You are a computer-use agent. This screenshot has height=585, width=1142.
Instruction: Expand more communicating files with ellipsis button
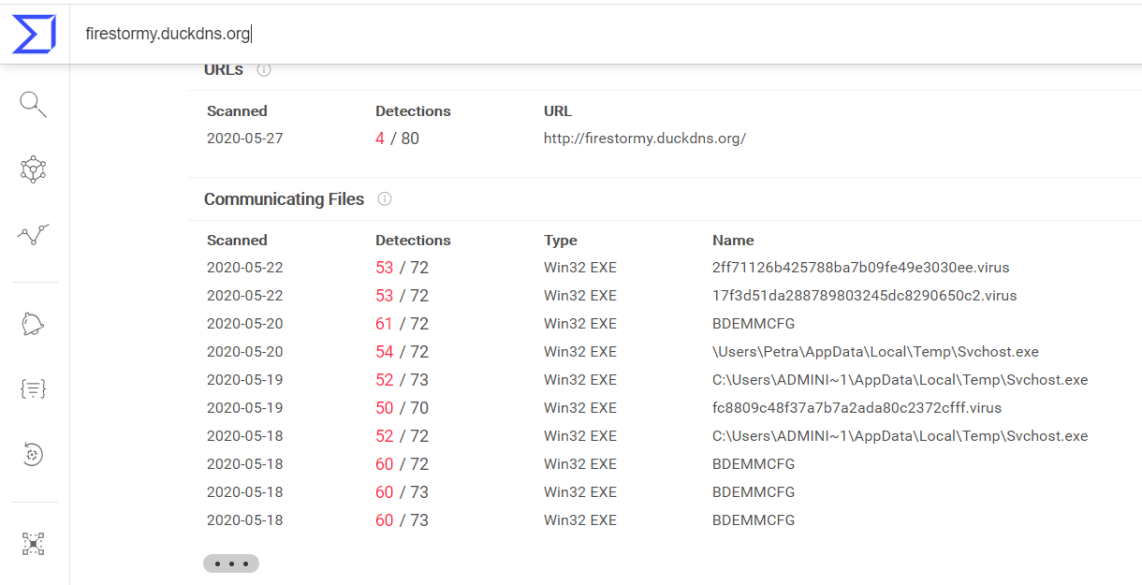[x=231, y=564]
